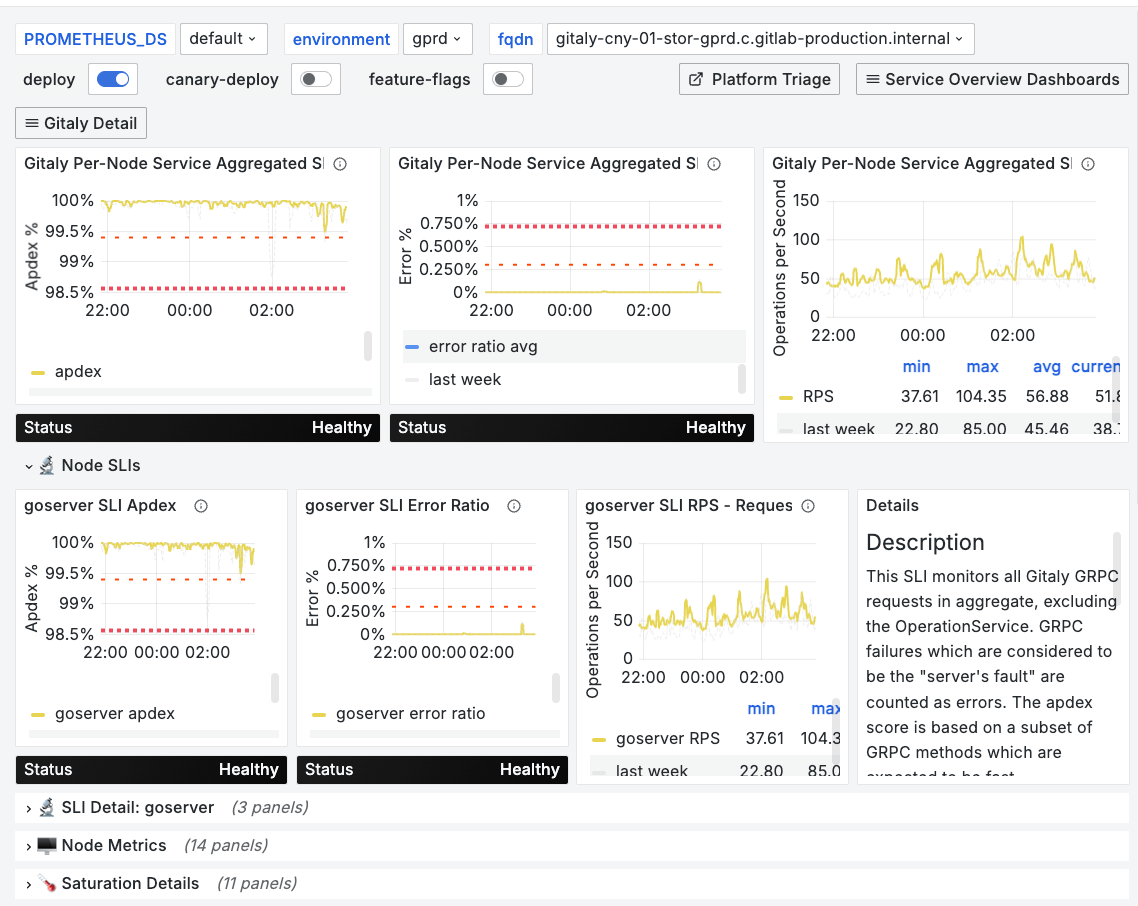The image size is (1138, 906).
Task: Click info icon on Gitaly error ratio panel
Action: pyautogui.click(x=714, y=164)
